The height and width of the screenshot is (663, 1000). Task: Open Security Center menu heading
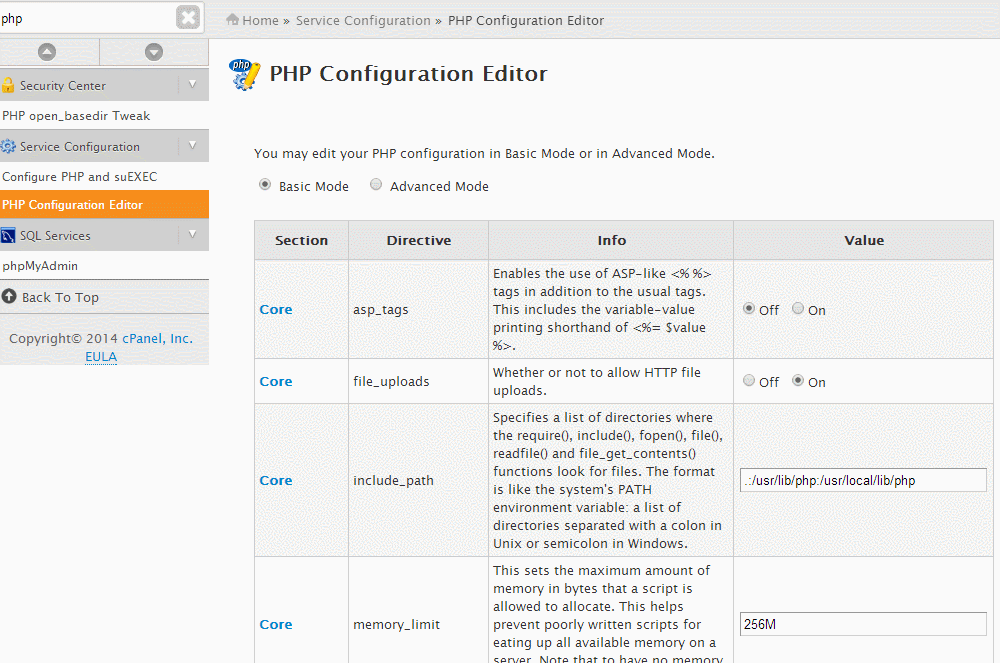coord(62,85)
